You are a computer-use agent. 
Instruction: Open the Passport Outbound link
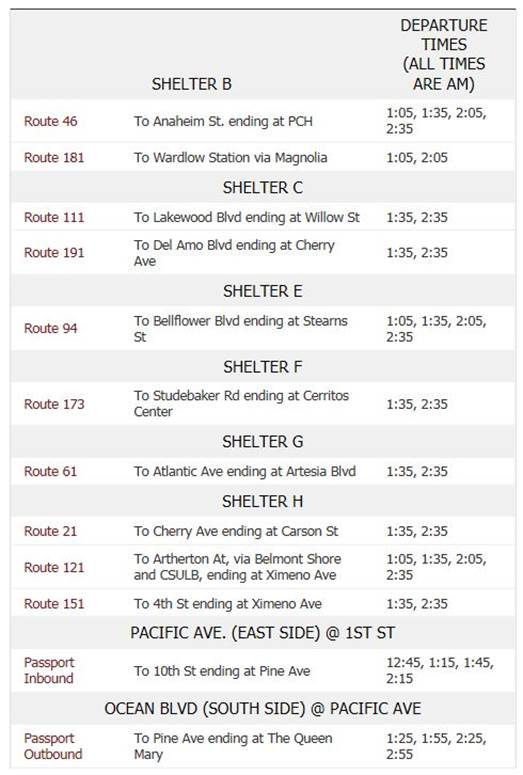[53, 746]
